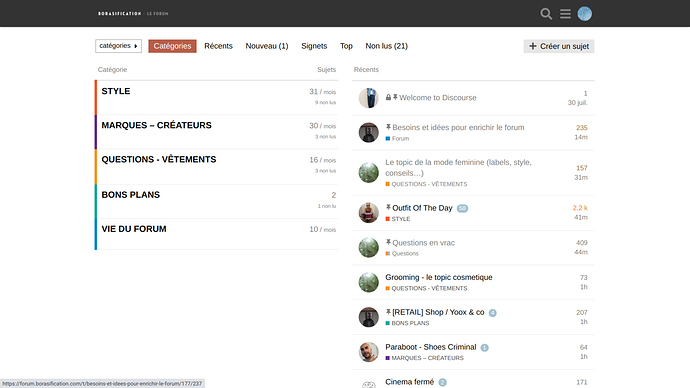Image resolution: width=690 pixels, height=388 pixels.
Task: Open the STYLE category
Action: [116, 91]
